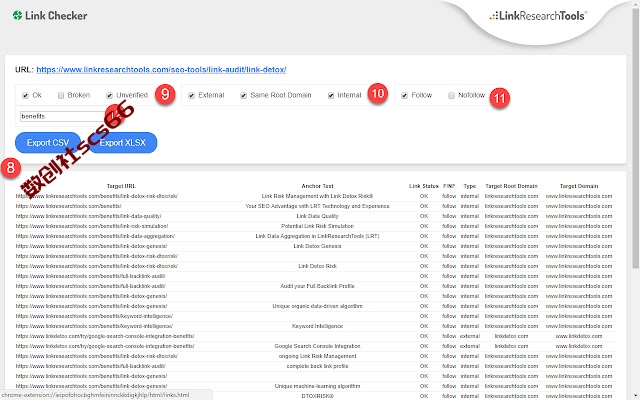640x400 pixels.
Task: Open the benefits/link-data-aggregation/ URL row
Action: [95, 236]
